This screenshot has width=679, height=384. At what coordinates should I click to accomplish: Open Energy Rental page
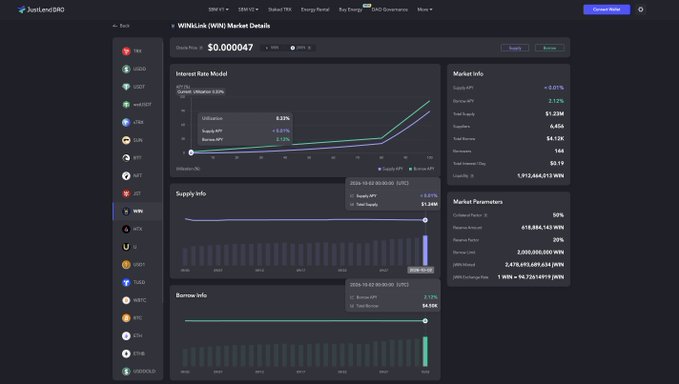[x=315, y=10]
